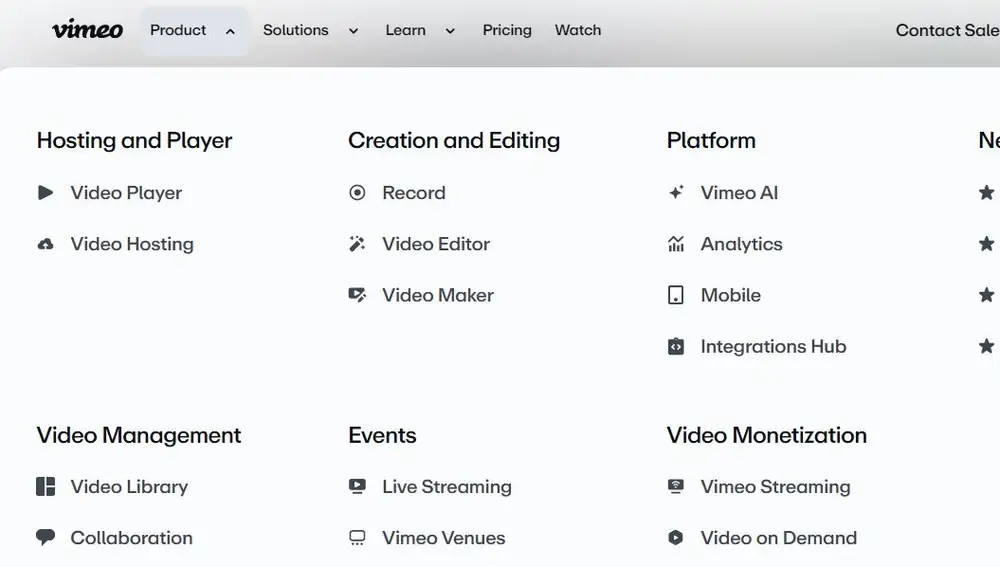Open the Video Hosting link
Image resolution: width=1000 pixels, height=567 pixels.
(x=132, y=244)
